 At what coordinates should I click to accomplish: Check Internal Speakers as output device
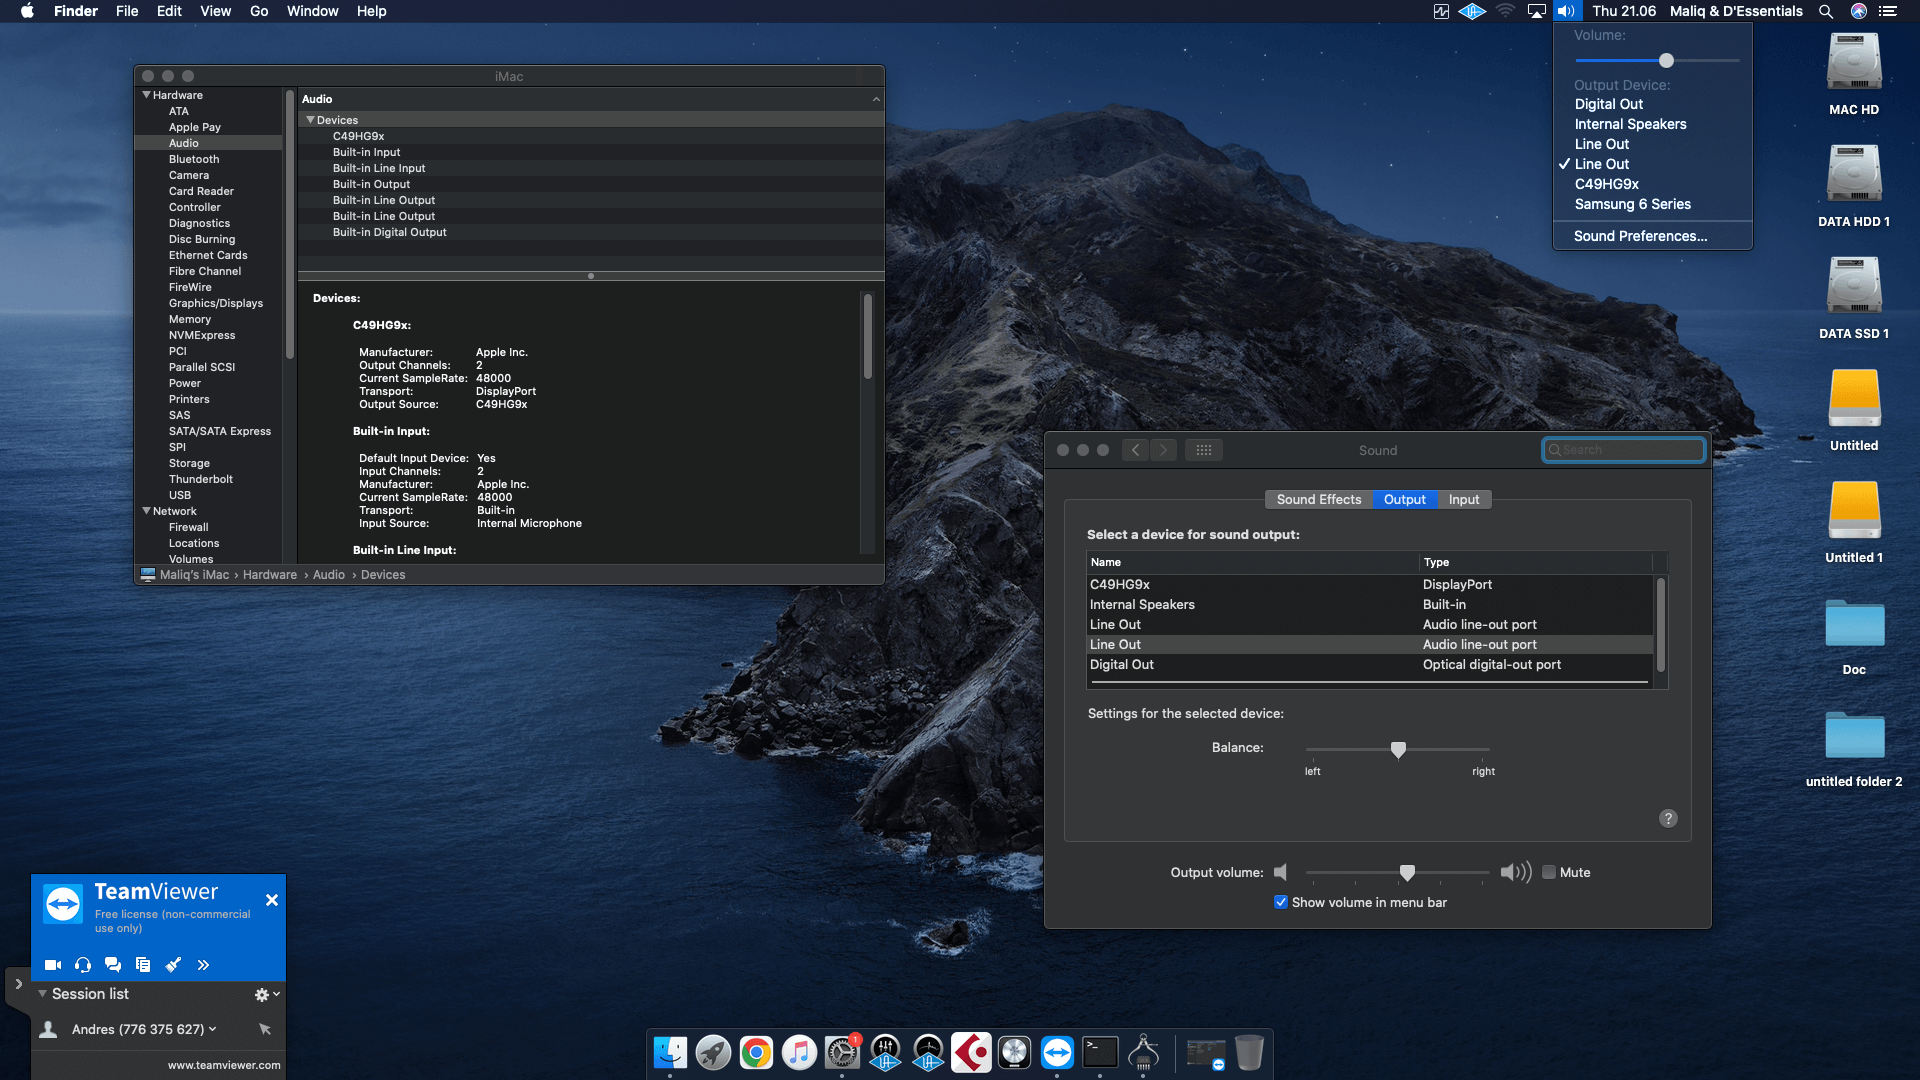(x=1630, y=124)
